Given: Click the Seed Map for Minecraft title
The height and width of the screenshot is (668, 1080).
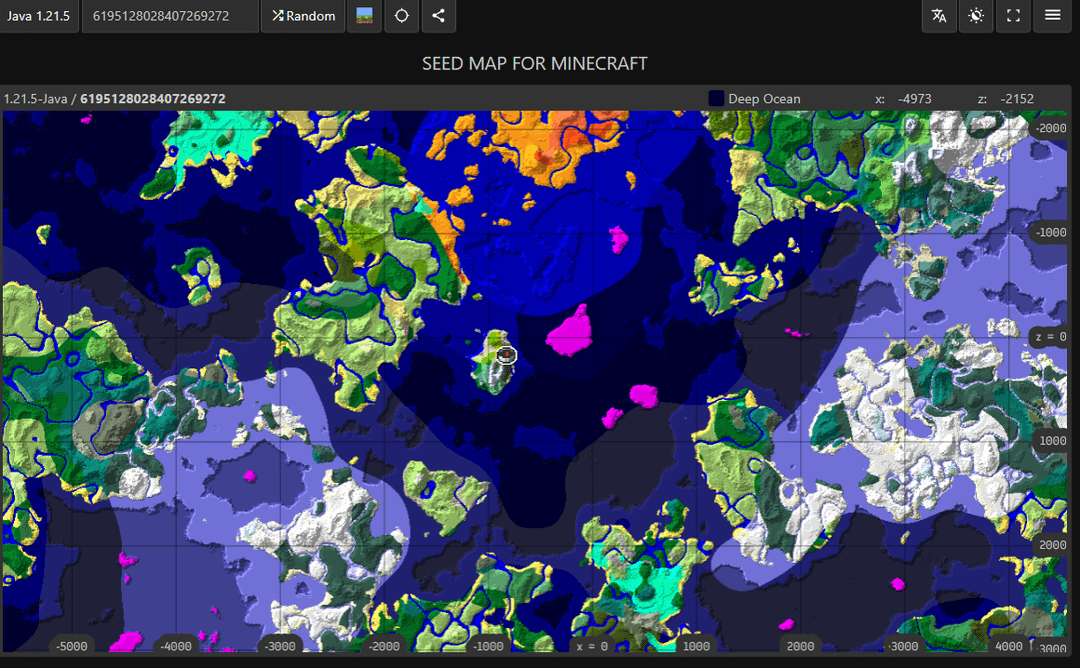Looking at the screenshot, I should 535,63.
